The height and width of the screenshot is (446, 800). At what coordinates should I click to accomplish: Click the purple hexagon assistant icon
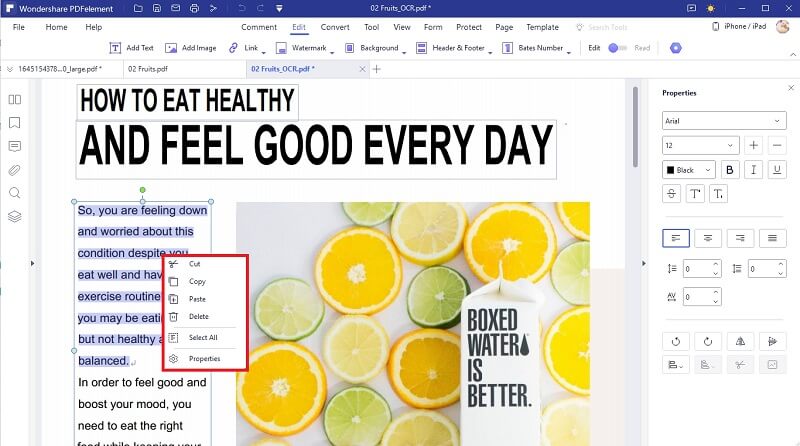tap(676, 48)
